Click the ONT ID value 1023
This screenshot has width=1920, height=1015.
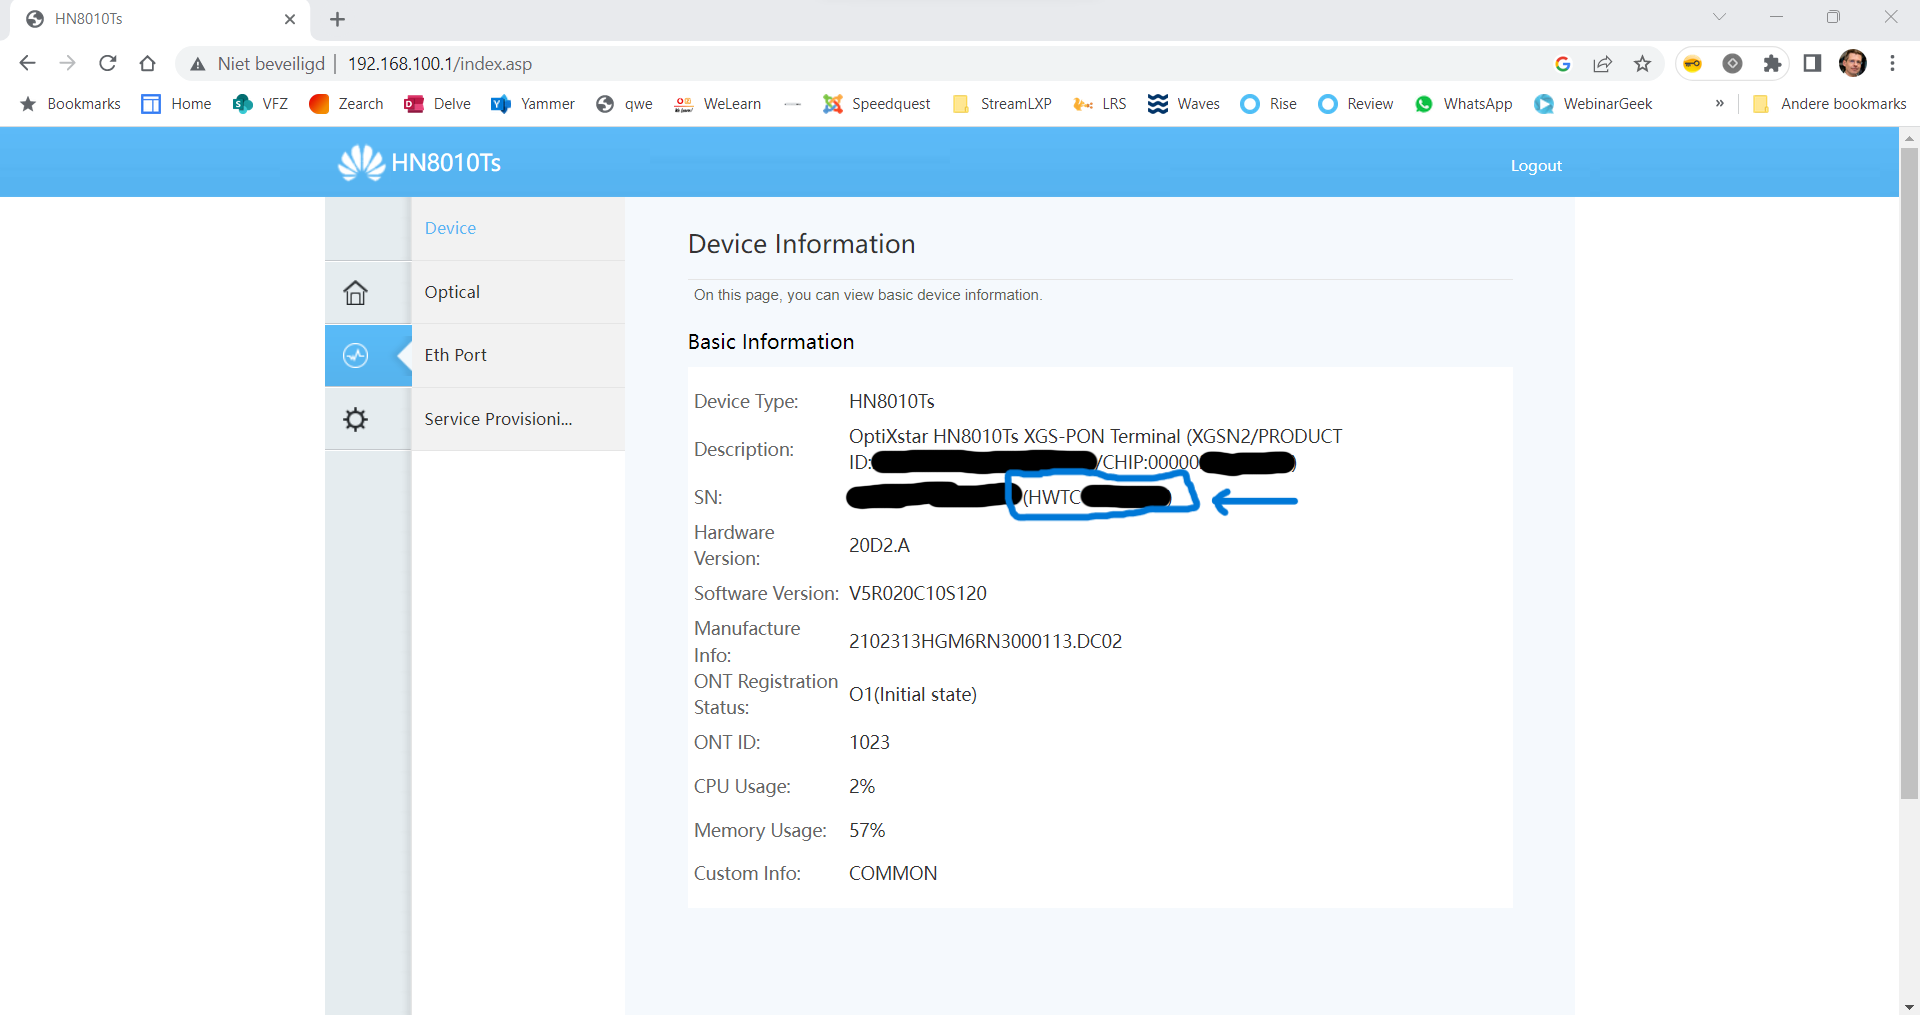coord(869,742)
